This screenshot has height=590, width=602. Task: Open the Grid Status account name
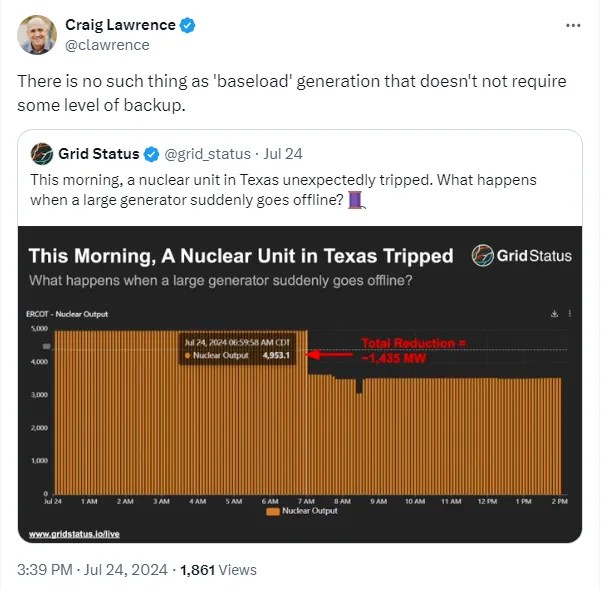pos(99,154)
